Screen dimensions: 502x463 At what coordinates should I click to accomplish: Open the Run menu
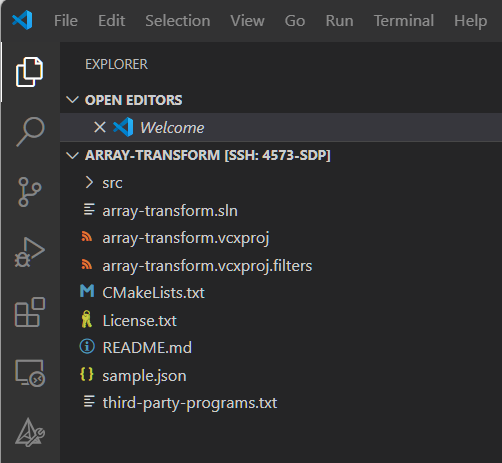(x=339, y=21)
